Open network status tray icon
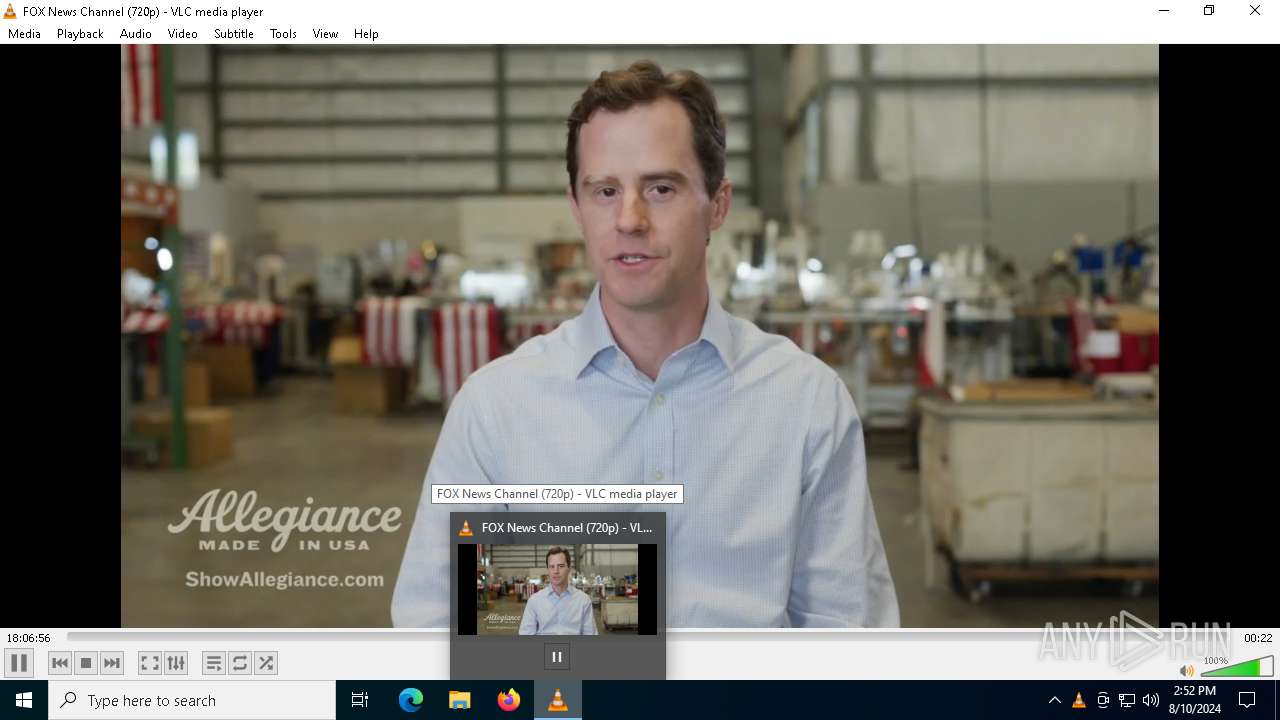 [x=1127, y=700]
